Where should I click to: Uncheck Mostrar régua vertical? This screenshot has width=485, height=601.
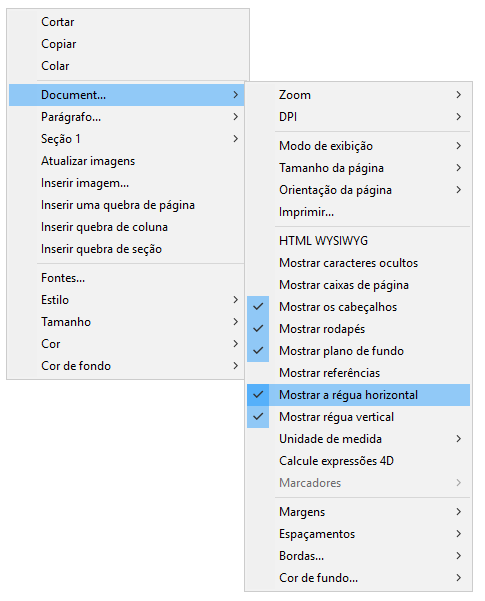pos(358,417)
